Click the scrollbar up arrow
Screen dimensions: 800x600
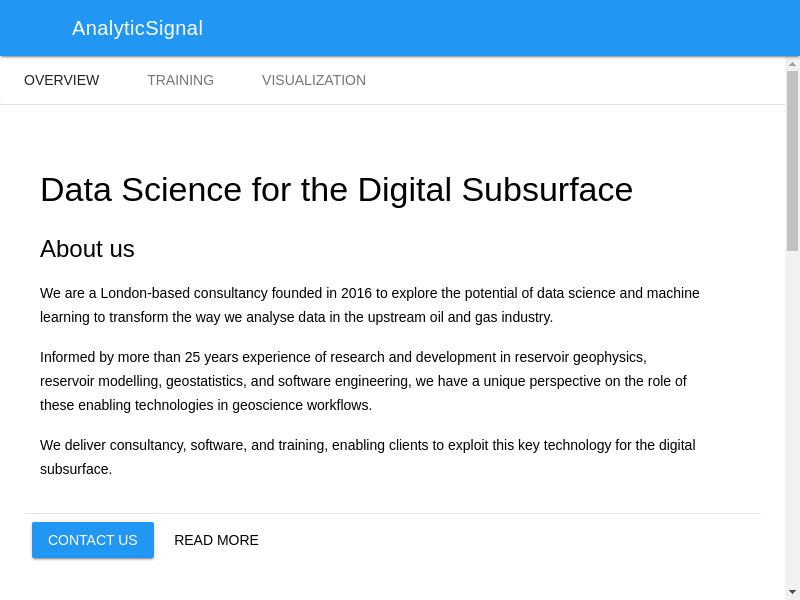coord(792,64)
